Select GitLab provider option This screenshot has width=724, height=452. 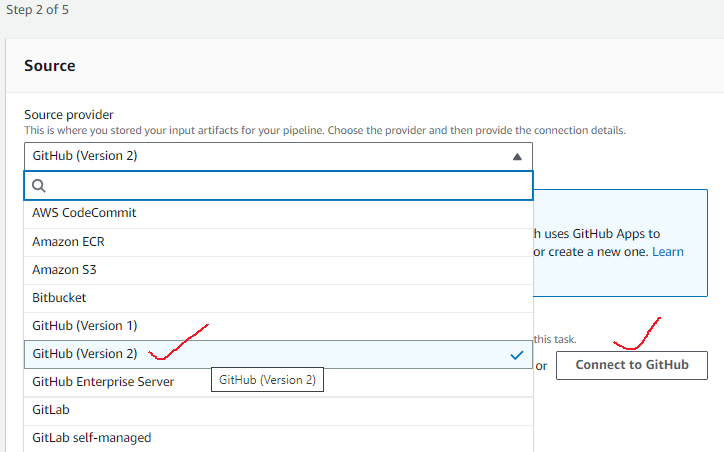point(278,410)
